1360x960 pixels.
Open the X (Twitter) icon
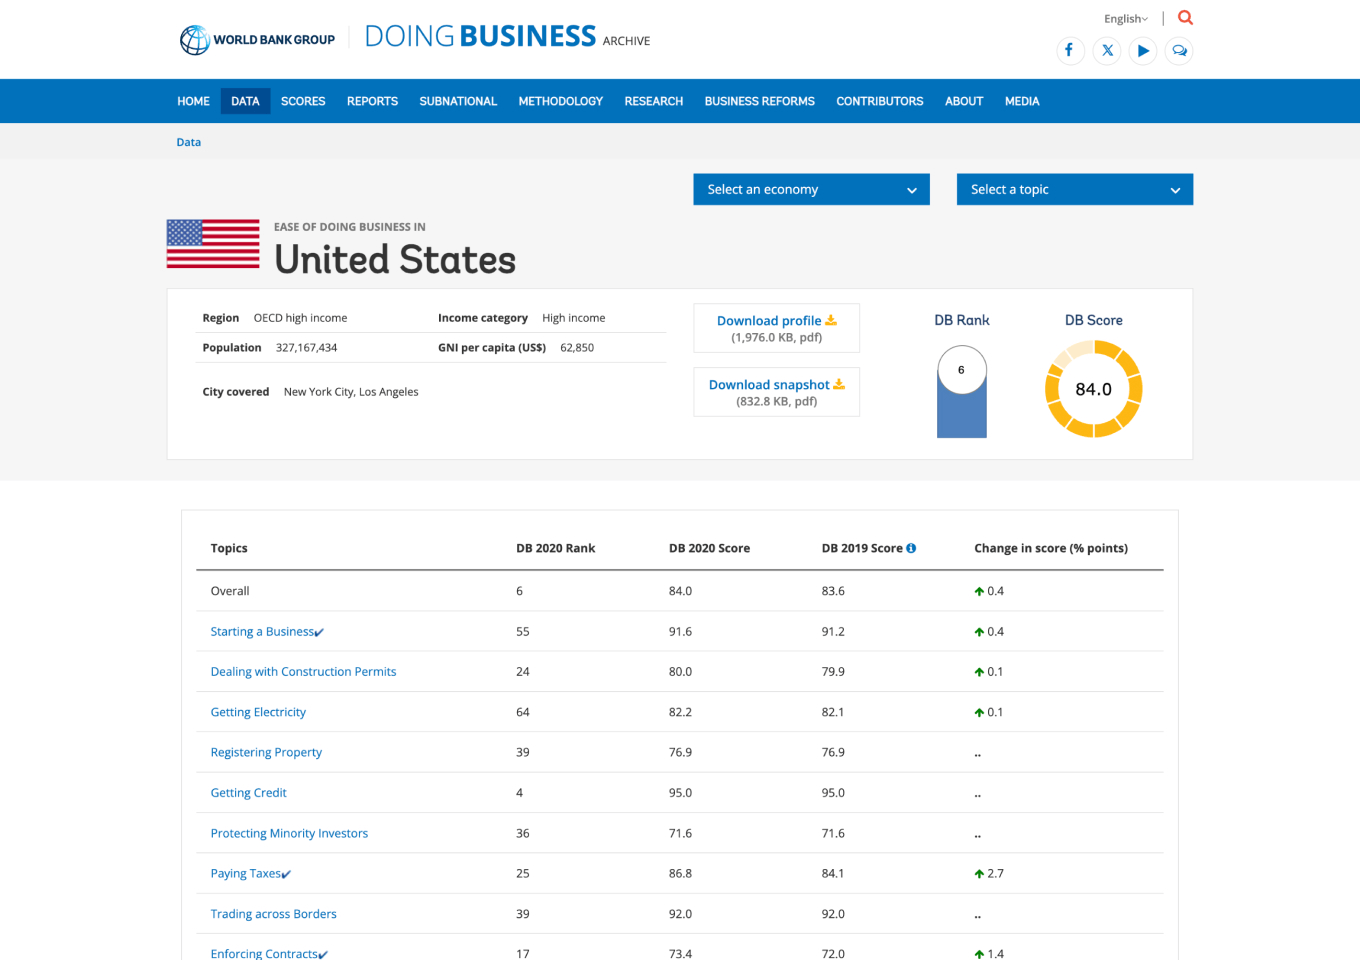point(1107,50)
